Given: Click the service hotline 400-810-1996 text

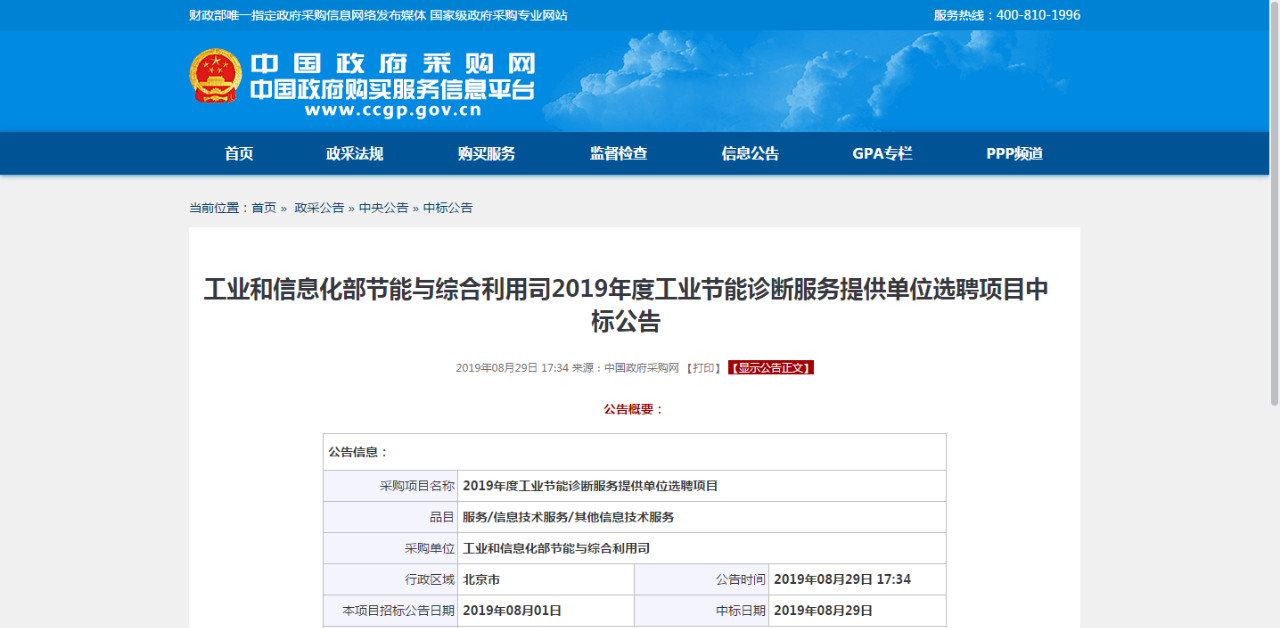Looking at the screenshot, I should pos(1007,15).
